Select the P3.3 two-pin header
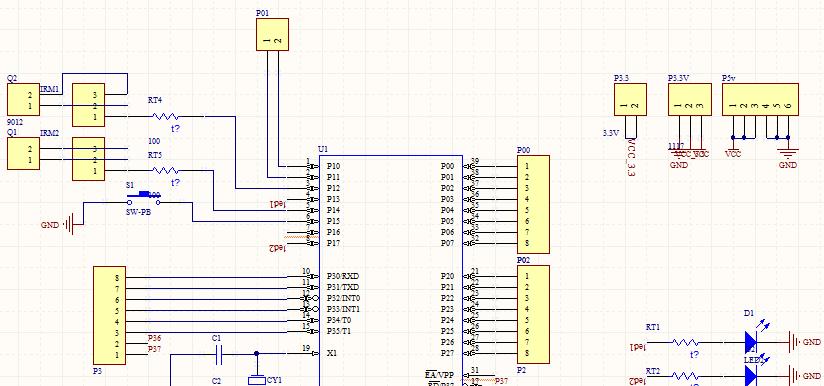Viewport: 824px width, 386px height. click(x=631, y=99)
